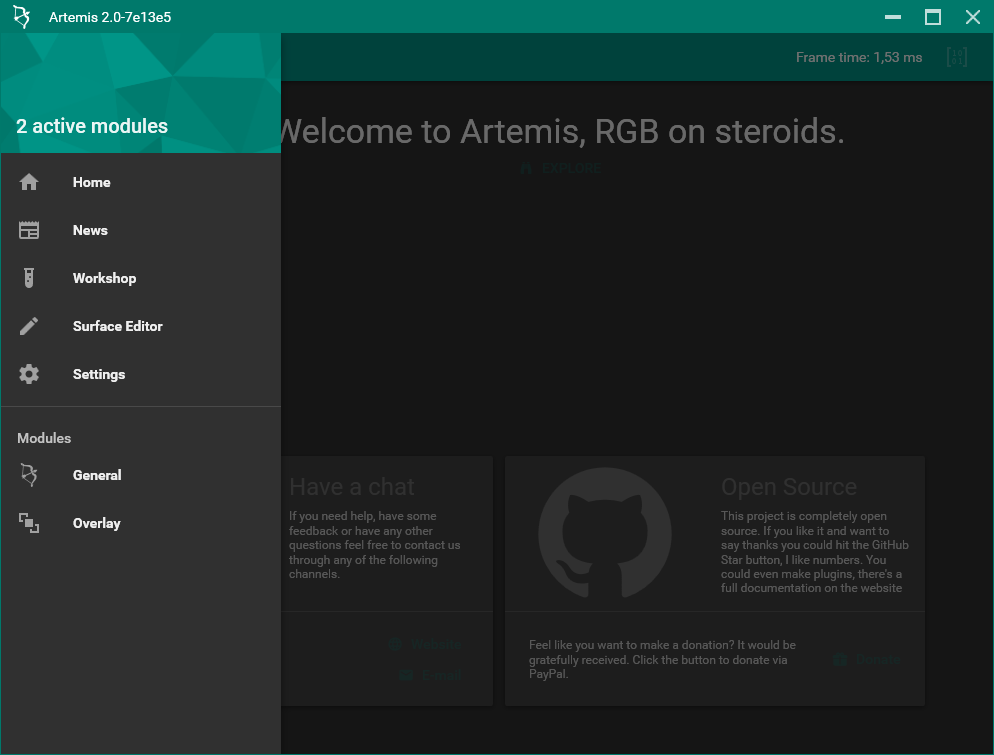The height and width of the screenshot is (755, 994).
Task: Open the Home page from the sidebar
Action: (141, 183)
